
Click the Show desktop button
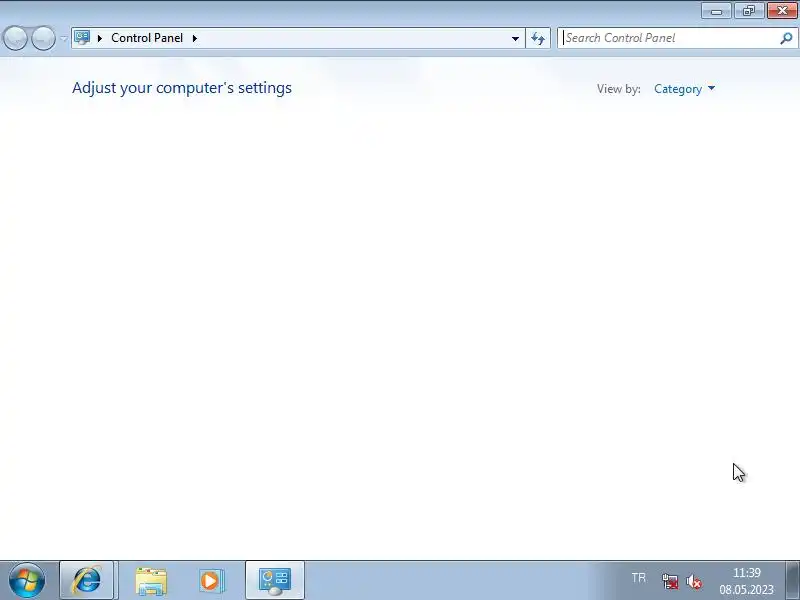pos(792,580)
